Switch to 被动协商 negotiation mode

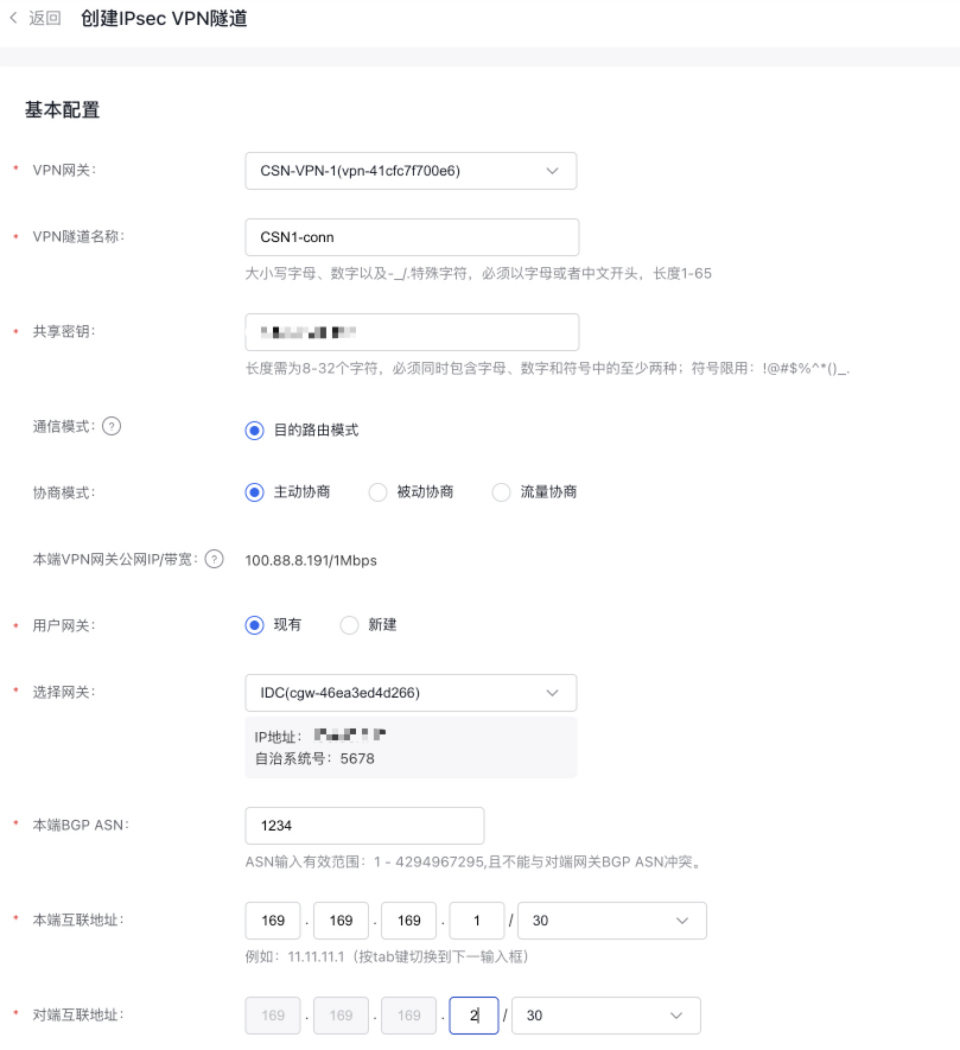[377, 491]
